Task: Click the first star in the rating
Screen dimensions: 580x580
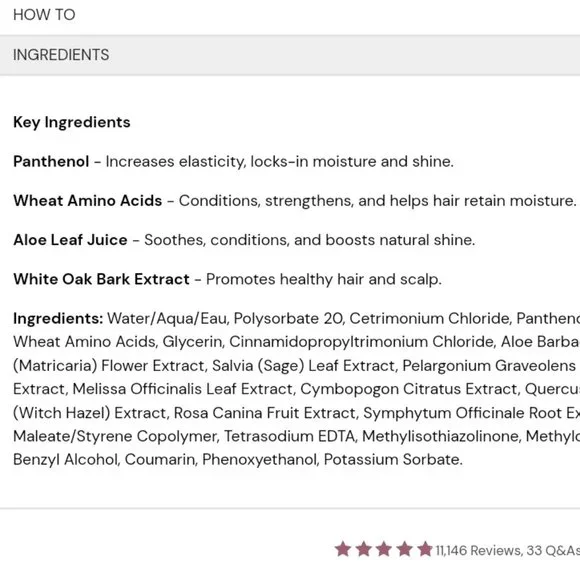Action: tap(343, 549)
